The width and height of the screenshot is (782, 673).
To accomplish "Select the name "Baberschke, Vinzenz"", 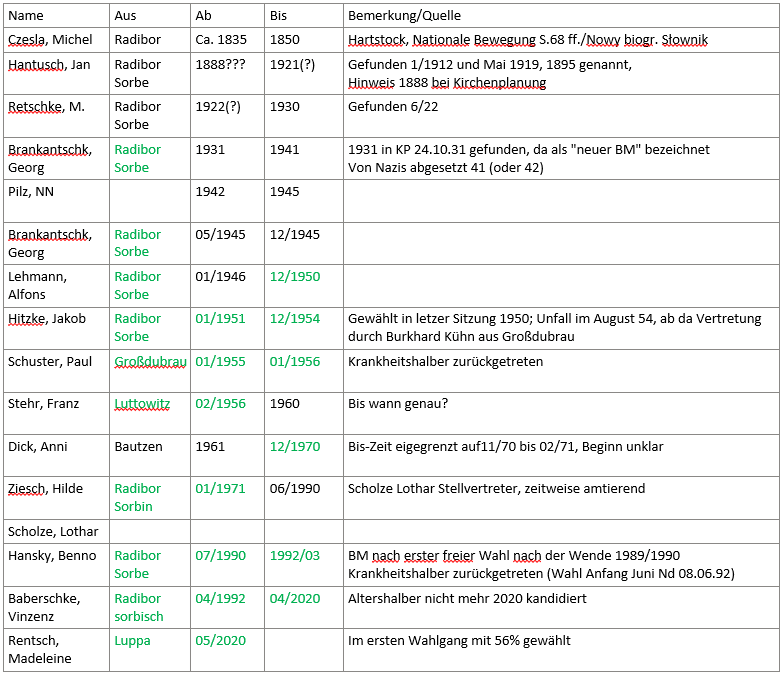I will 45,607.
